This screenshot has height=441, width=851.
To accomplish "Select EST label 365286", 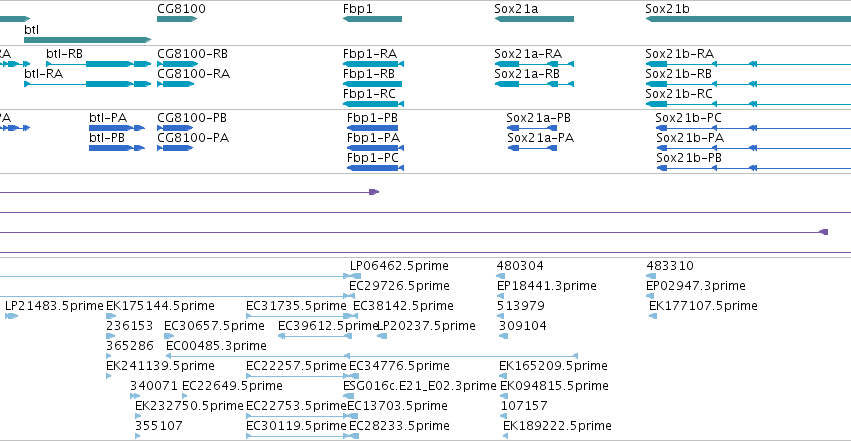I will 130,346.
